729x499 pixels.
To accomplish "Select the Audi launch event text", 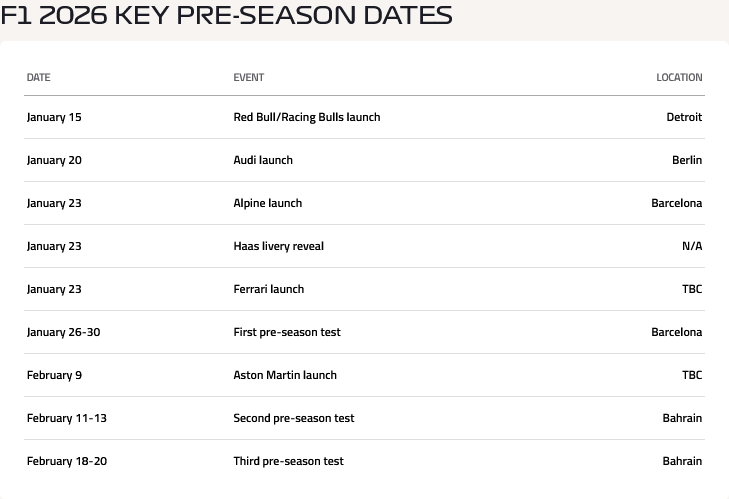I will [263, 160].
